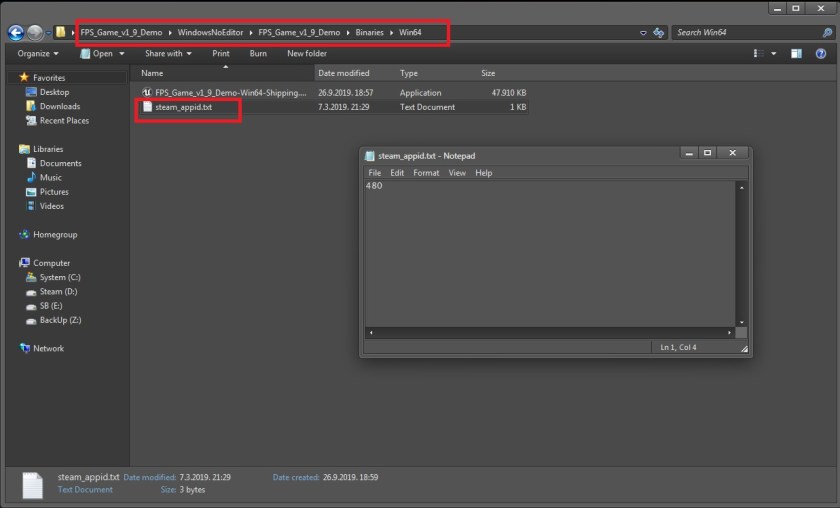This screenshot has height=508, width=840.
Task: Click the search magnifier icon
Action: coord(825,33)
